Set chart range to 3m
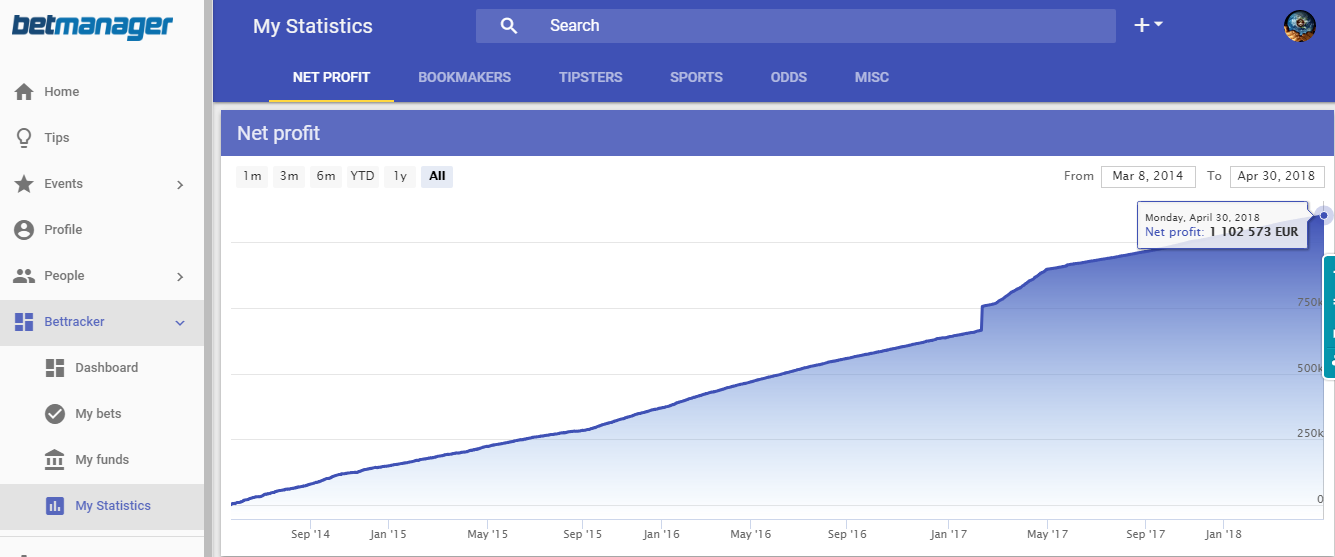 point(289,176)
